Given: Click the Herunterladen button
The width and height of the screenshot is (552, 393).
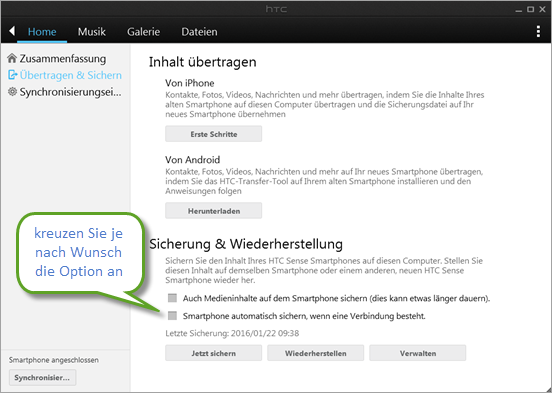Looking at the screenshot, I should pyautogui.click(x=213, y=211).
